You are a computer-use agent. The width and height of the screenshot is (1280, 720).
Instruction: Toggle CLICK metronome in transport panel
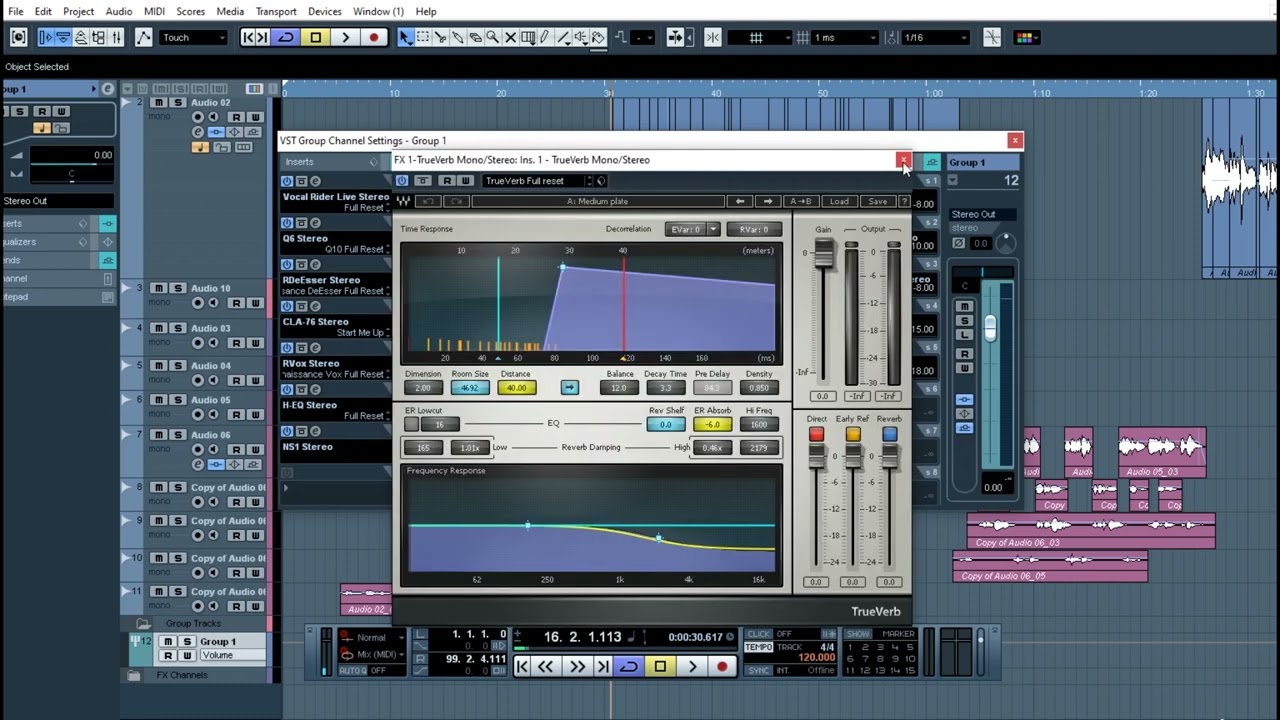coord(759,634)
